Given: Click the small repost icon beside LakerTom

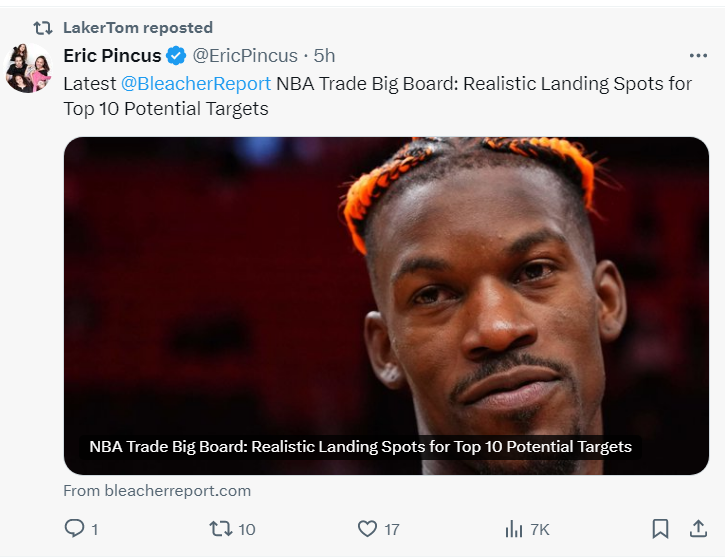Looking at the screenshot, I should pyautogui.click(x=43, y=27).
